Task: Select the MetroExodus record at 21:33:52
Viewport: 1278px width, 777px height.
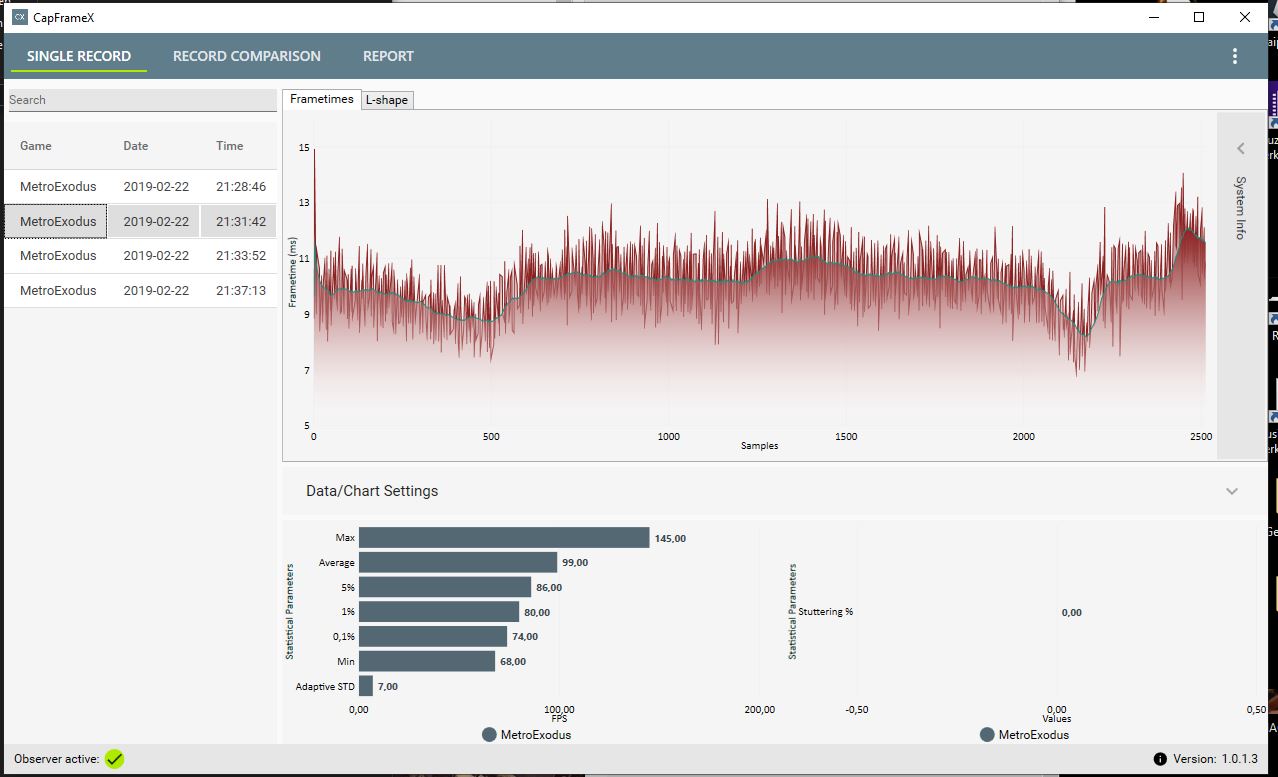Action: [x=141, y=256]
